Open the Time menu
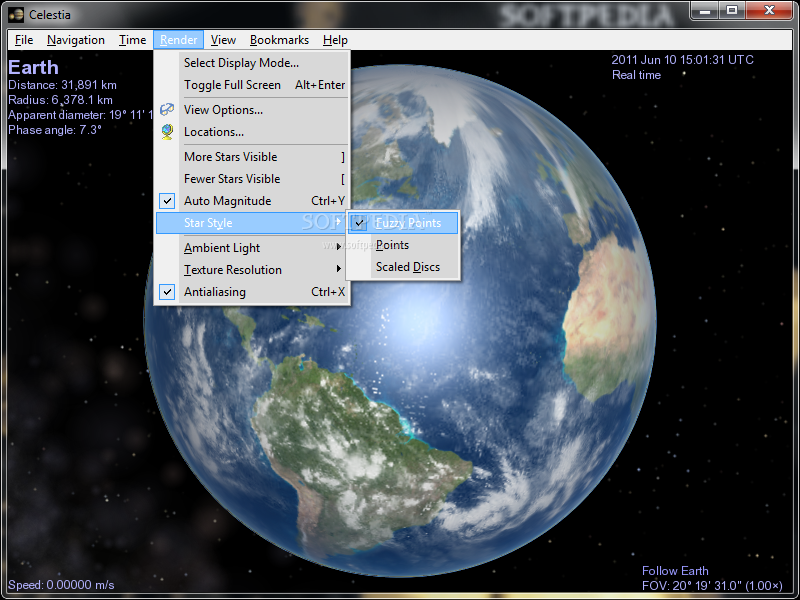 point(132,40)
